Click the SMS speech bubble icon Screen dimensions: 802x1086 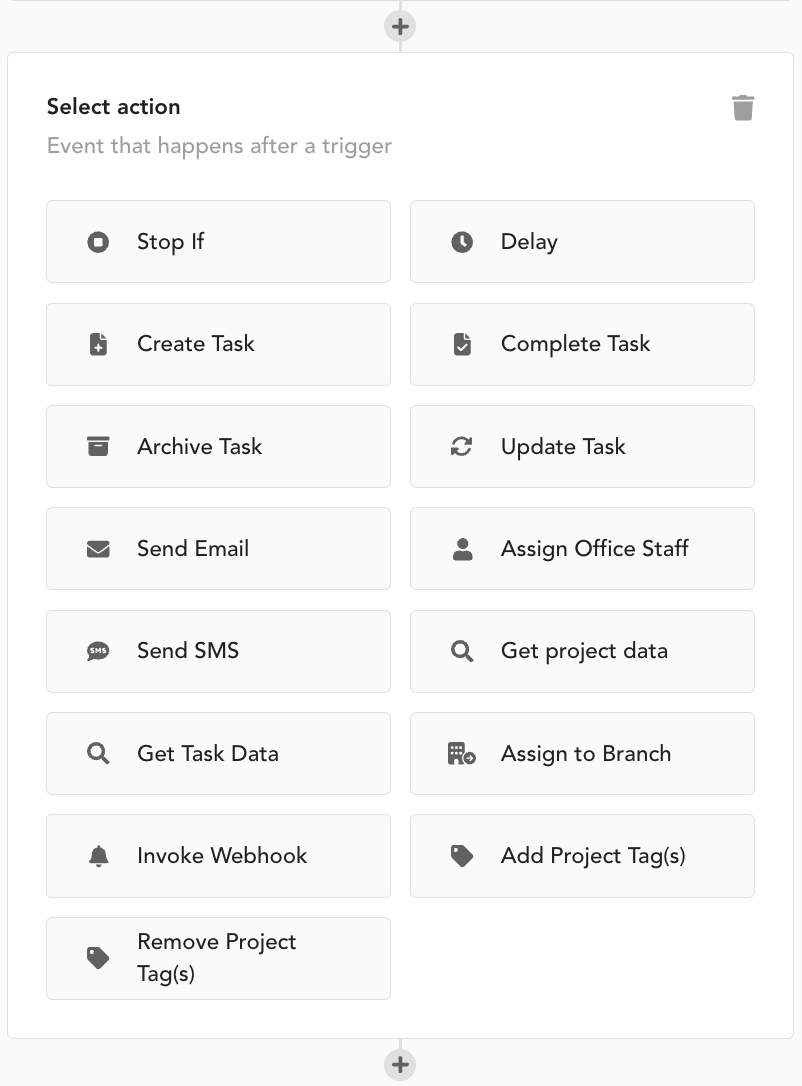coord(98,651)
